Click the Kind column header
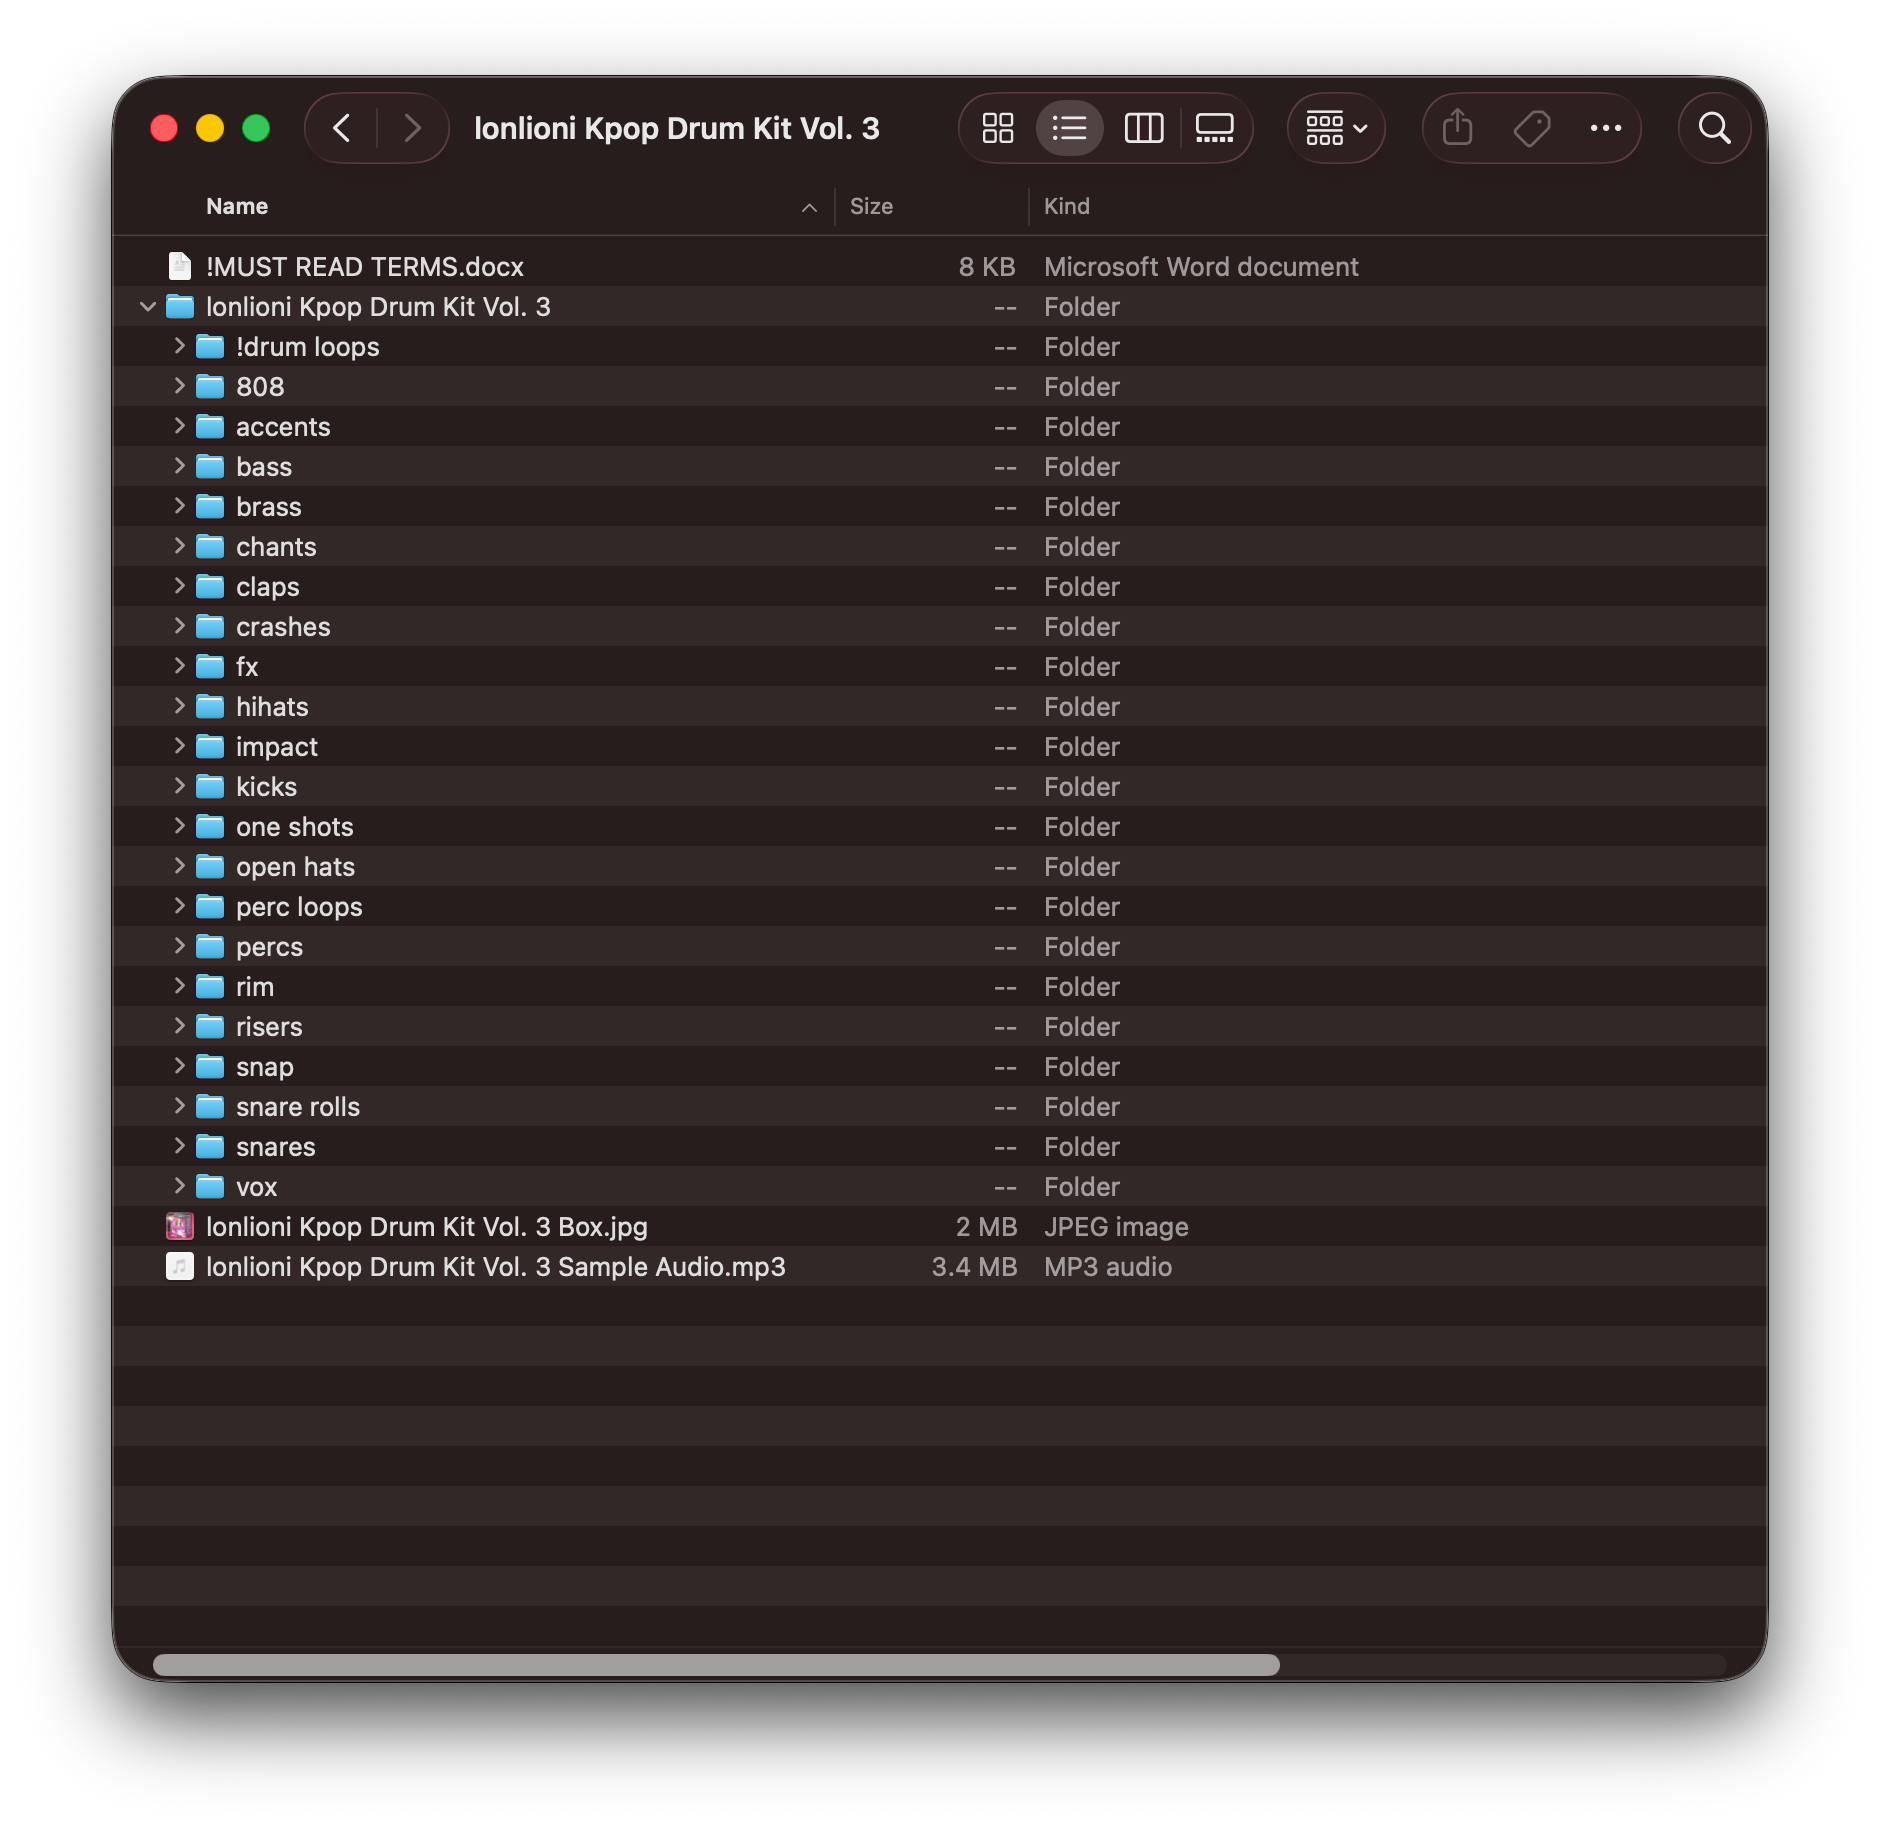1880x1830 pixels. [1066, 206]
